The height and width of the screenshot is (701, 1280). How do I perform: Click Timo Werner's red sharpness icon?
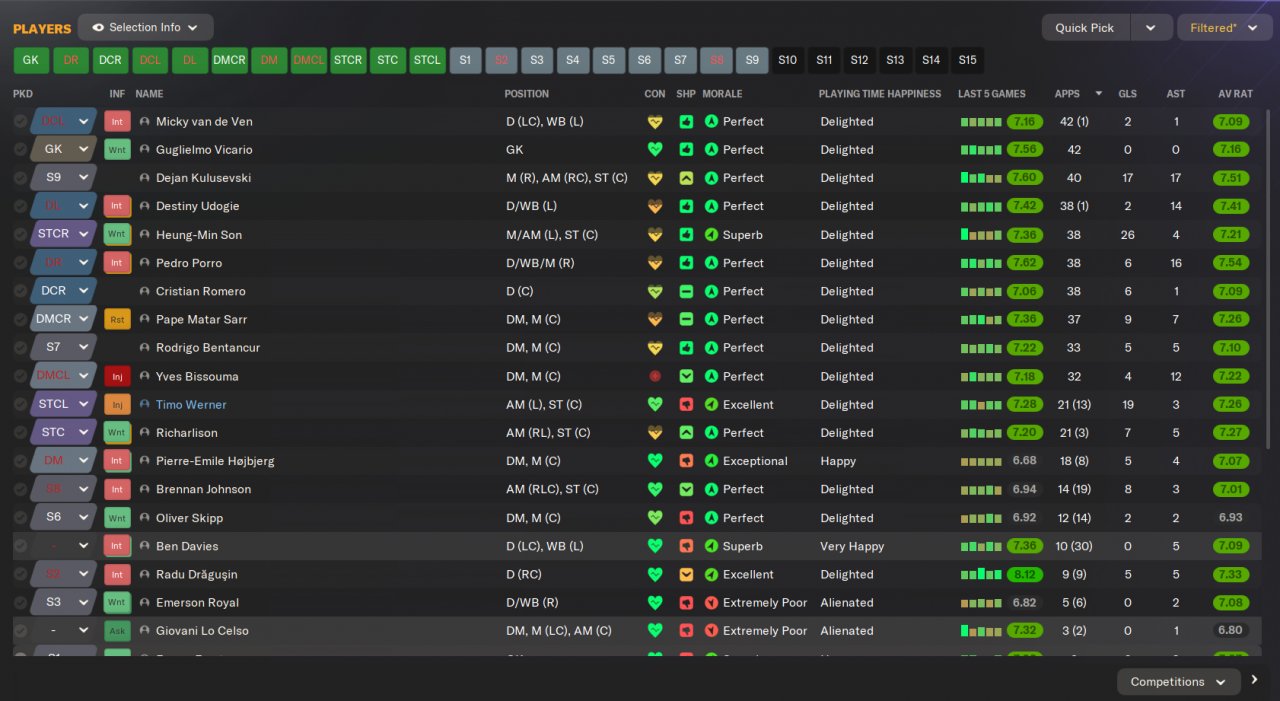686,405
